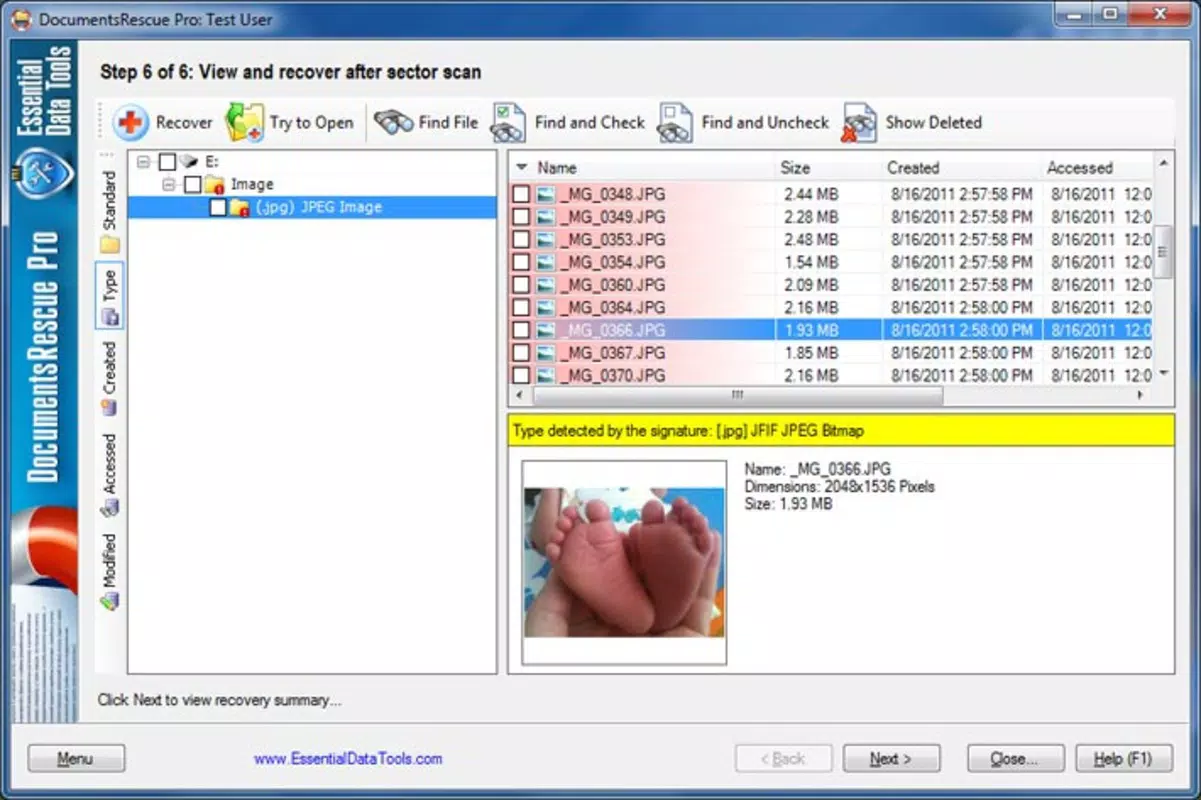Viewport: 1201px width, 800px height.
Task: Switch to the Standard side tab
Action: coord(109,210)
